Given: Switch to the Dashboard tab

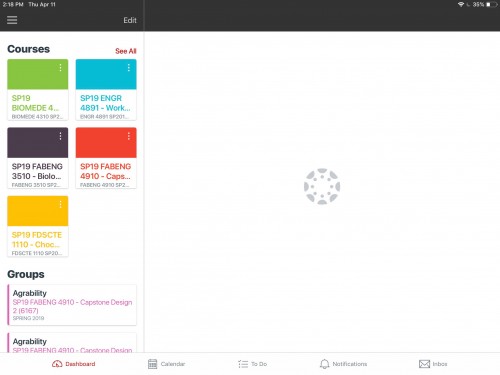Looking at the screenshot, I should [x=74, y=364].
